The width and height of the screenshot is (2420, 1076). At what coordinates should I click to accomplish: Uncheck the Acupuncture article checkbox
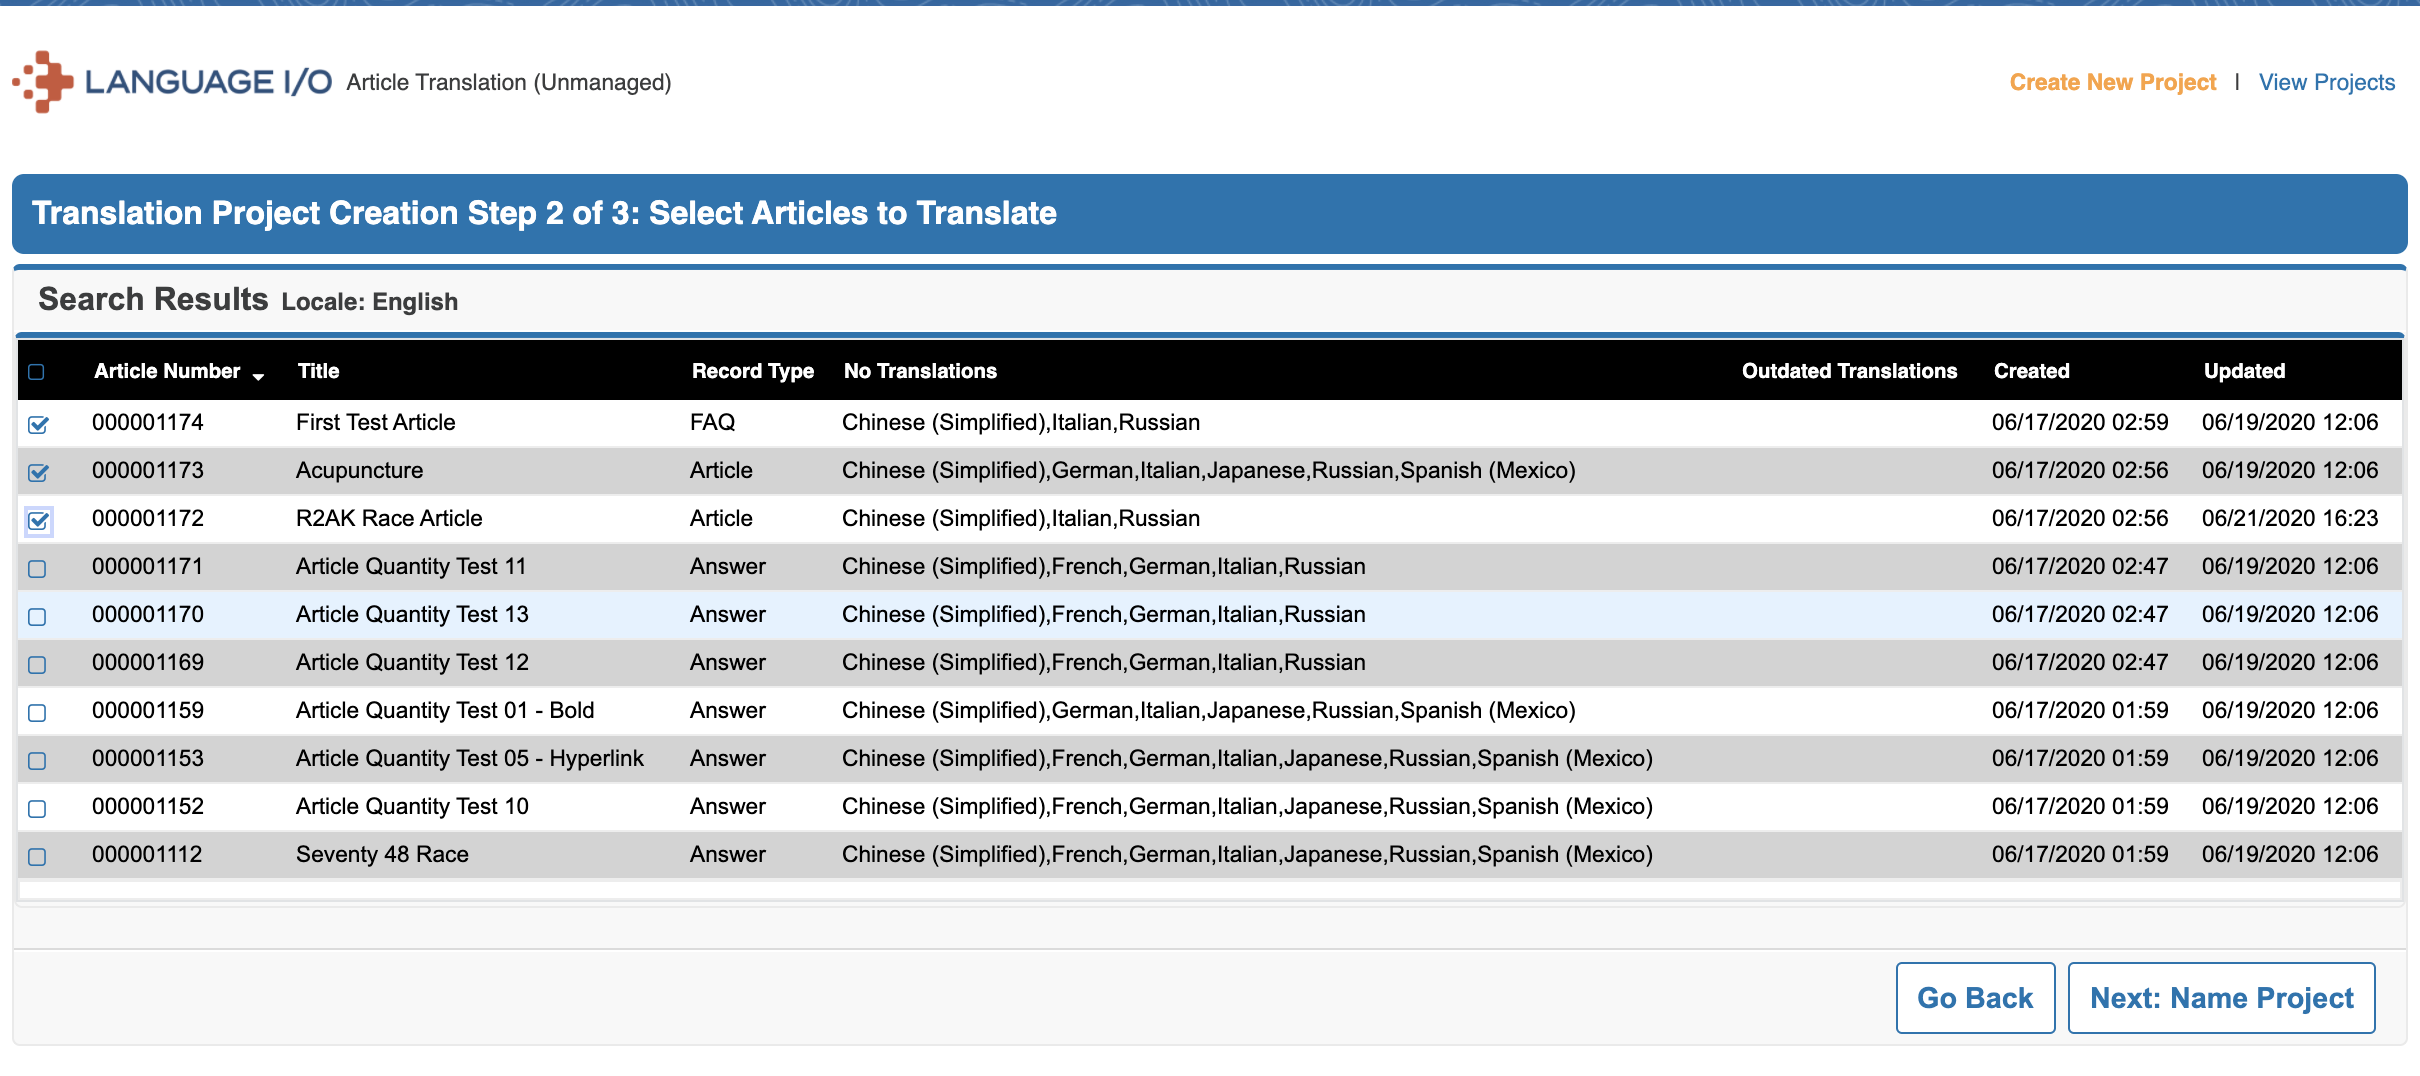pyautogui.click(x=38, y=473)
